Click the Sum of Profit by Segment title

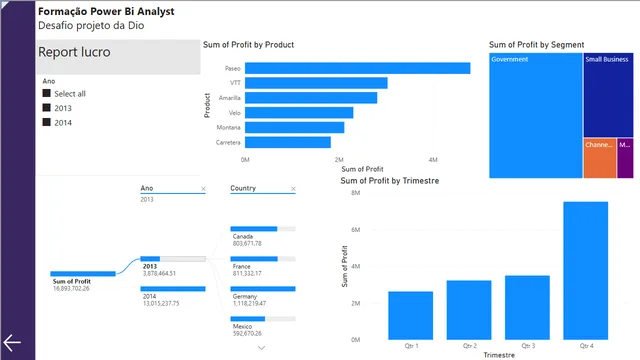coord(536,44)
